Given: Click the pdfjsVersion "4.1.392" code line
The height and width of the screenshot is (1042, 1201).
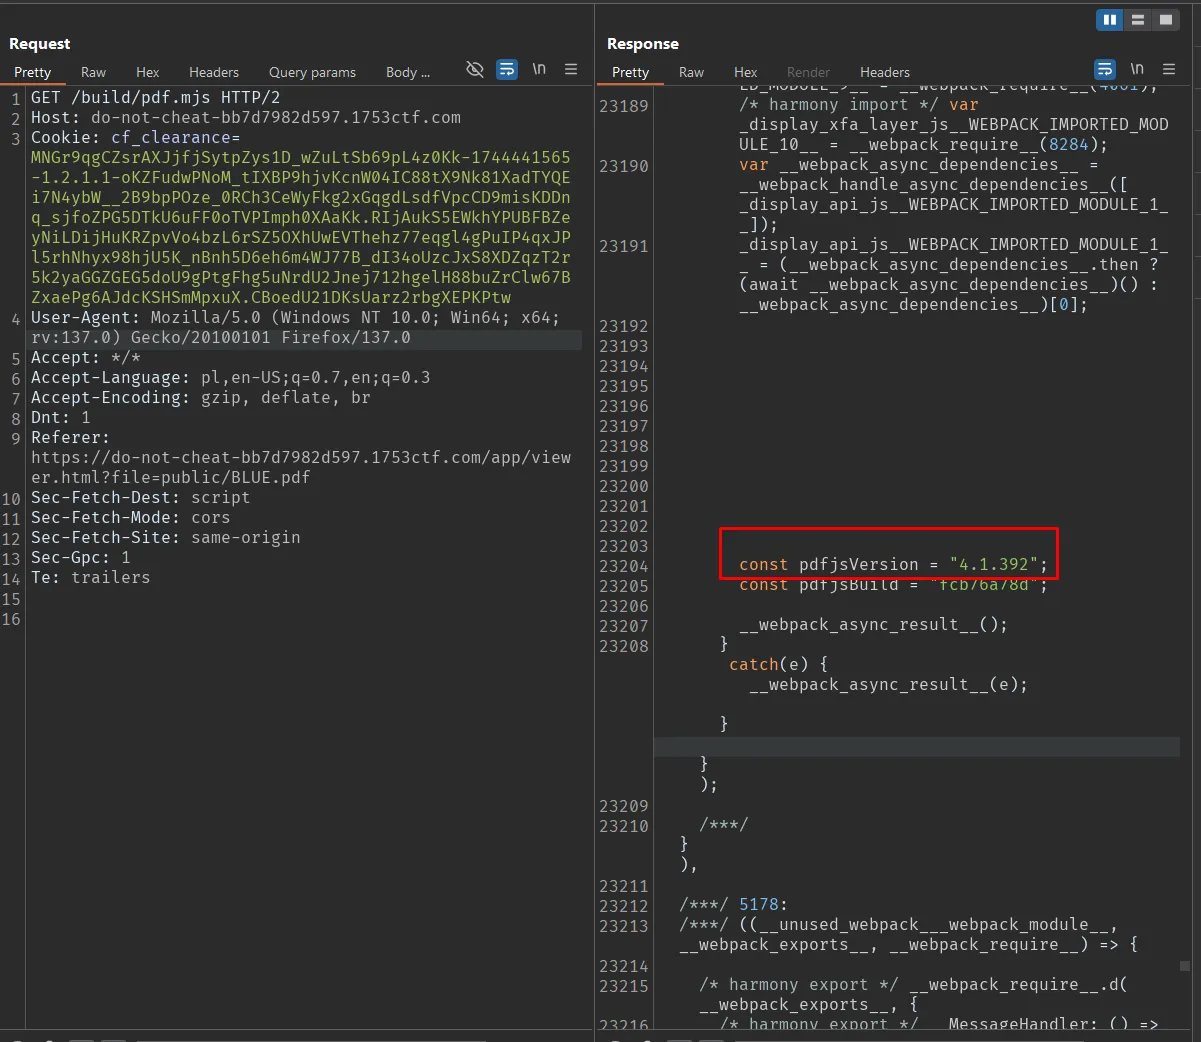Looking at the screenshot, I should pyautogui.click(x=894, y=565).
